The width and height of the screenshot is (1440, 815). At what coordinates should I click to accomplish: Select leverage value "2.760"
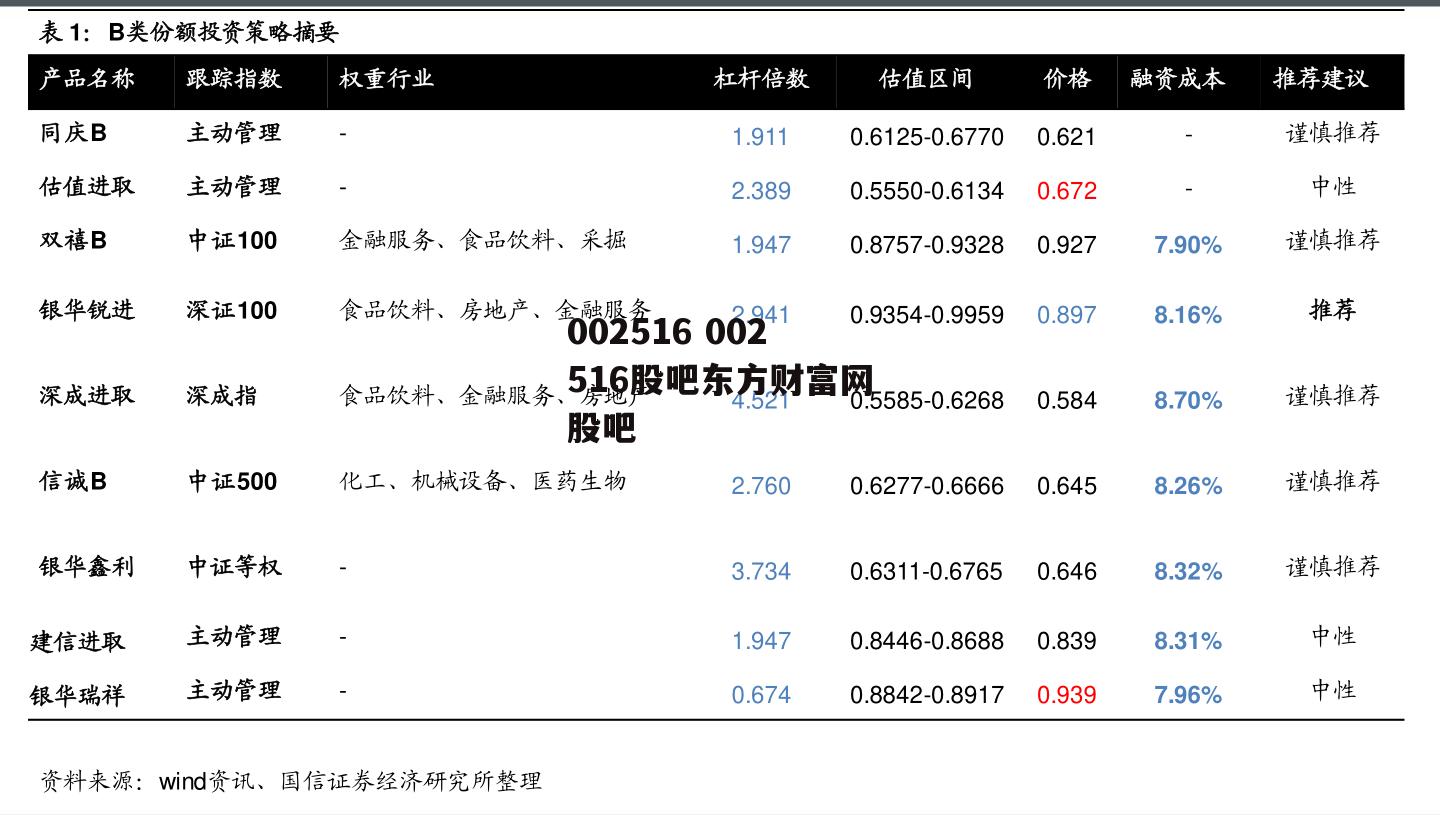point(761,486)
